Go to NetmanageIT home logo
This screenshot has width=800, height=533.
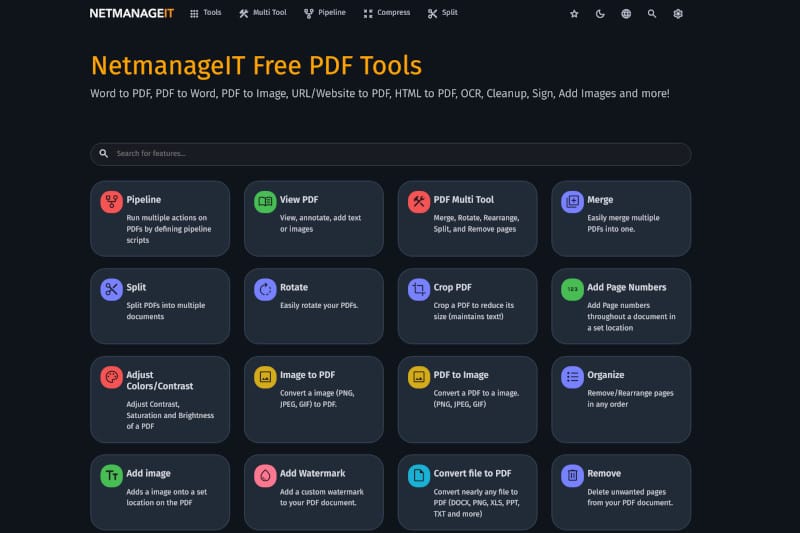coord(129,14)
